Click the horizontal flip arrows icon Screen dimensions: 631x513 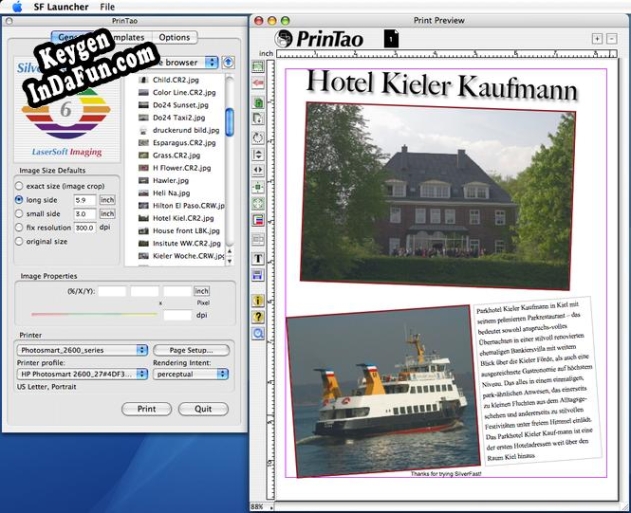[x=258, y=170]
